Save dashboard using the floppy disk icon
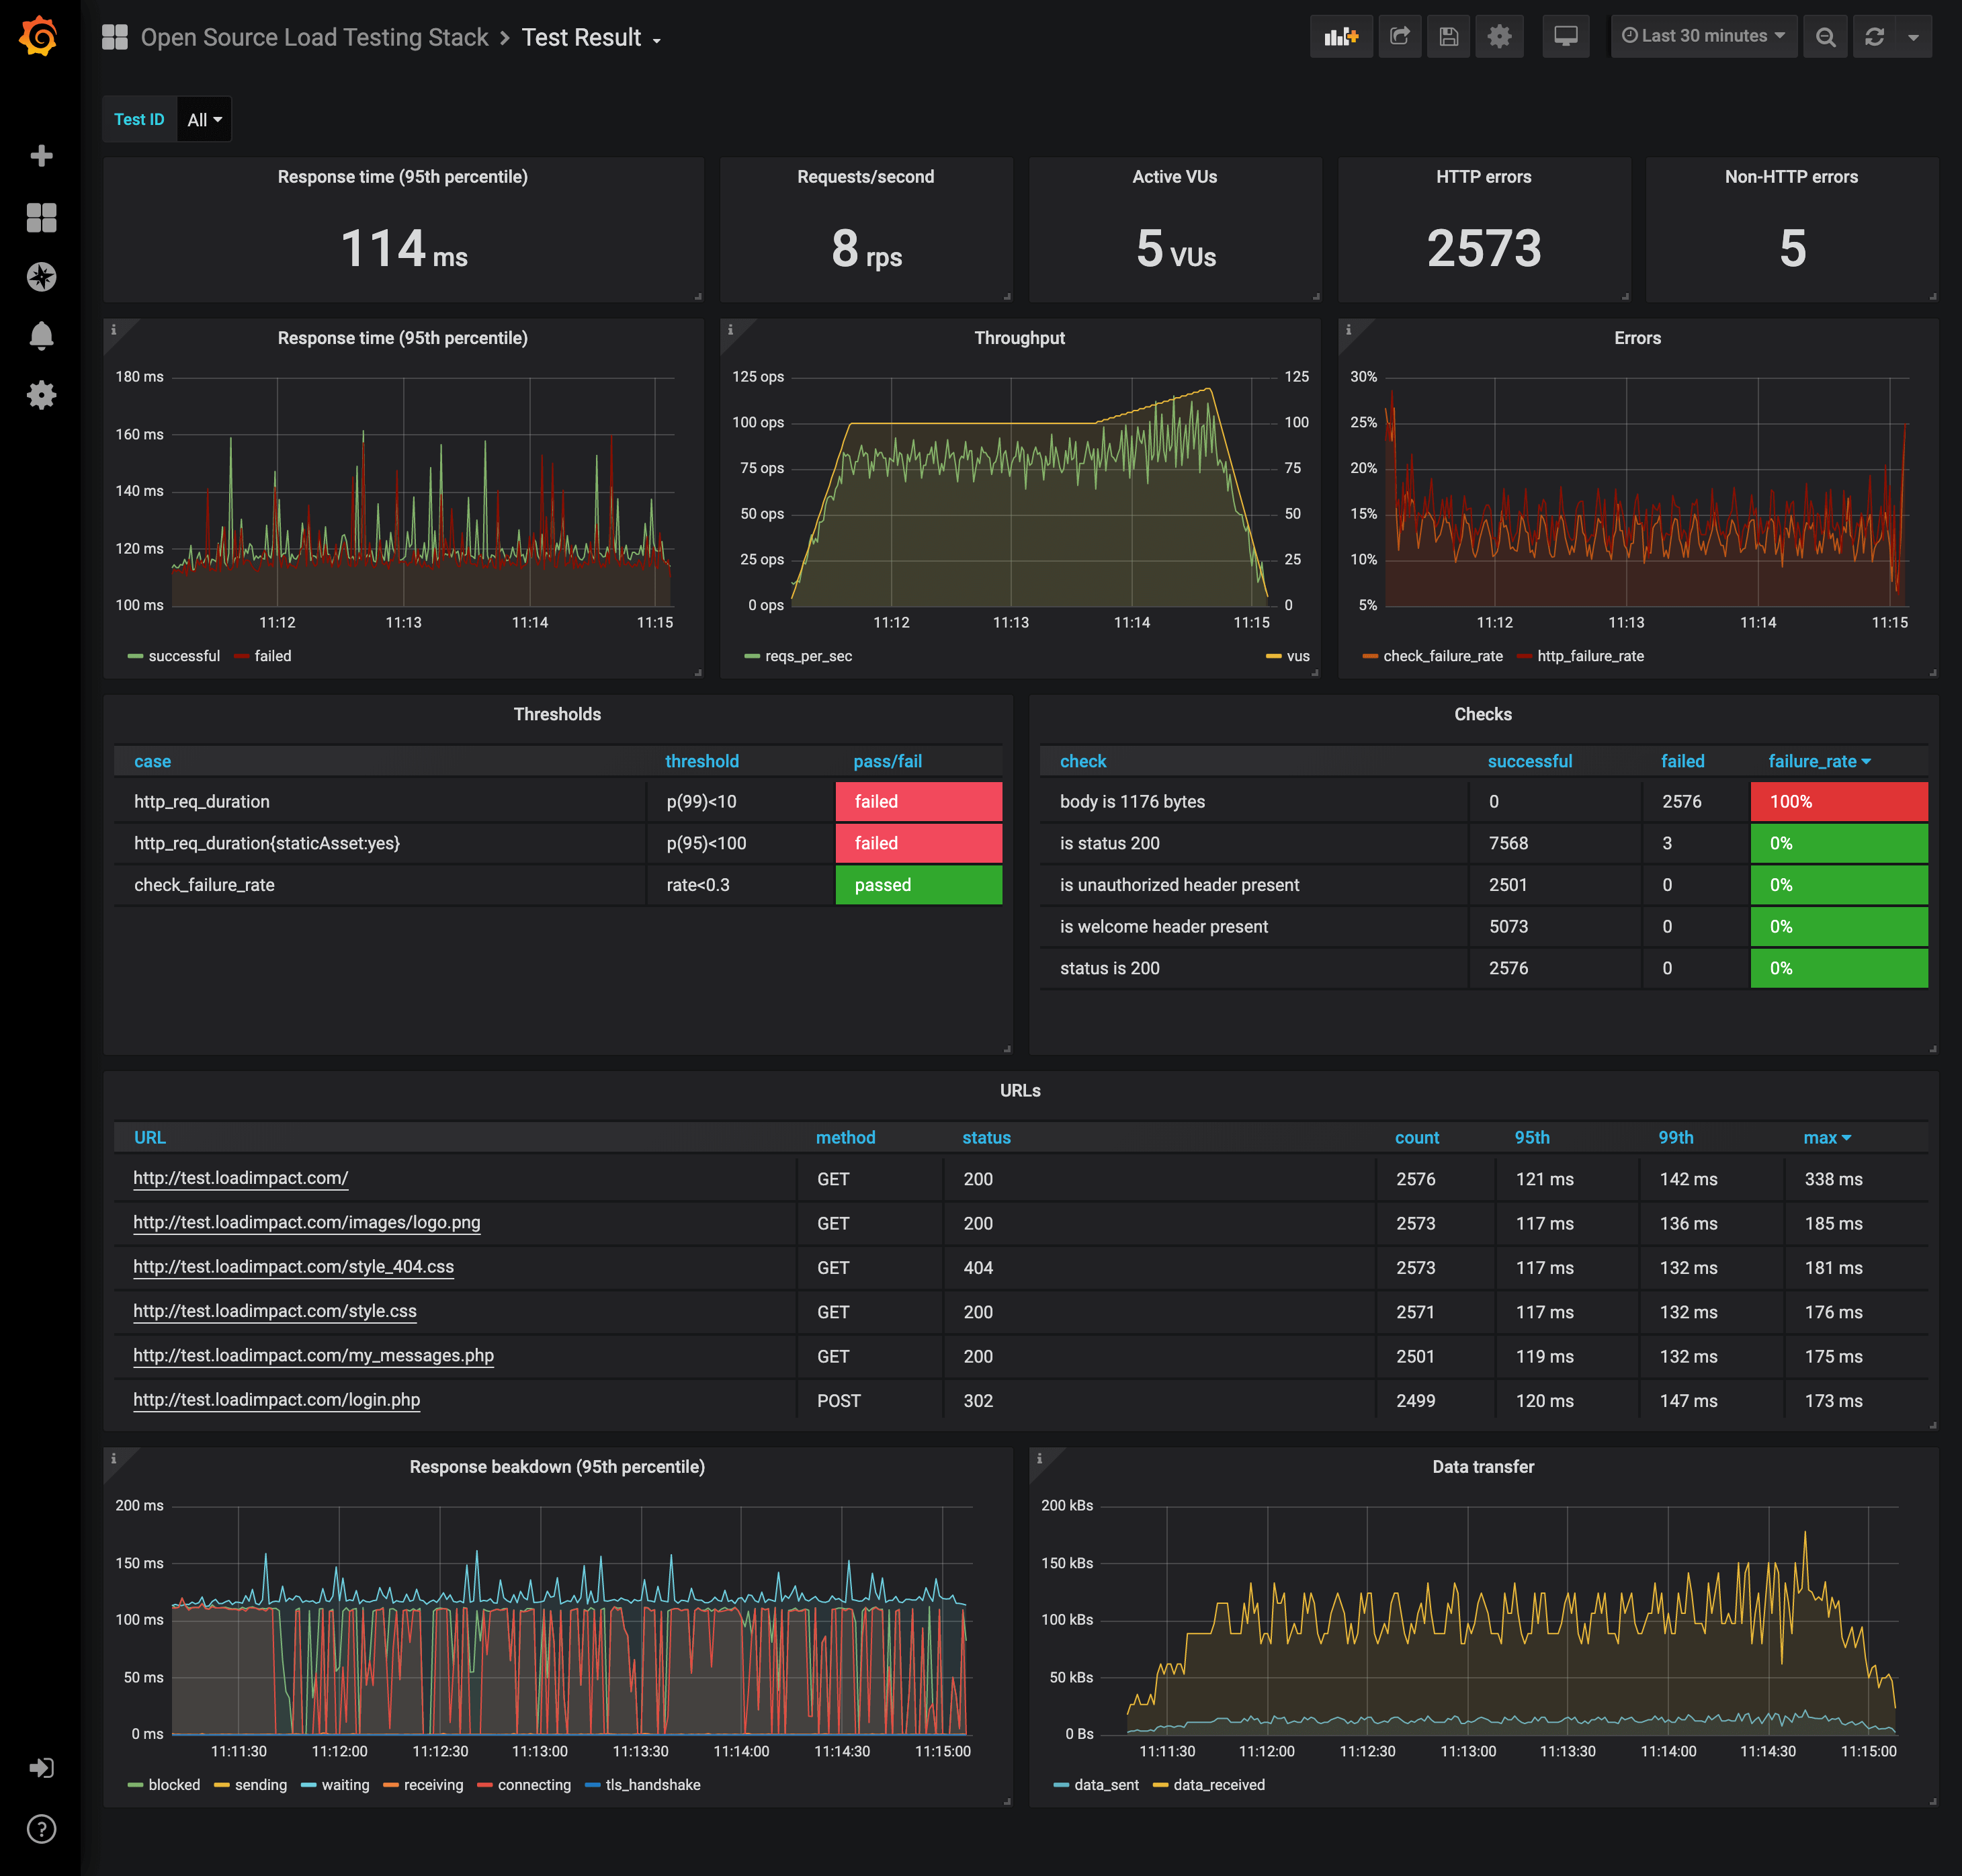The image size is (1962, 1876). [1448, 37]
